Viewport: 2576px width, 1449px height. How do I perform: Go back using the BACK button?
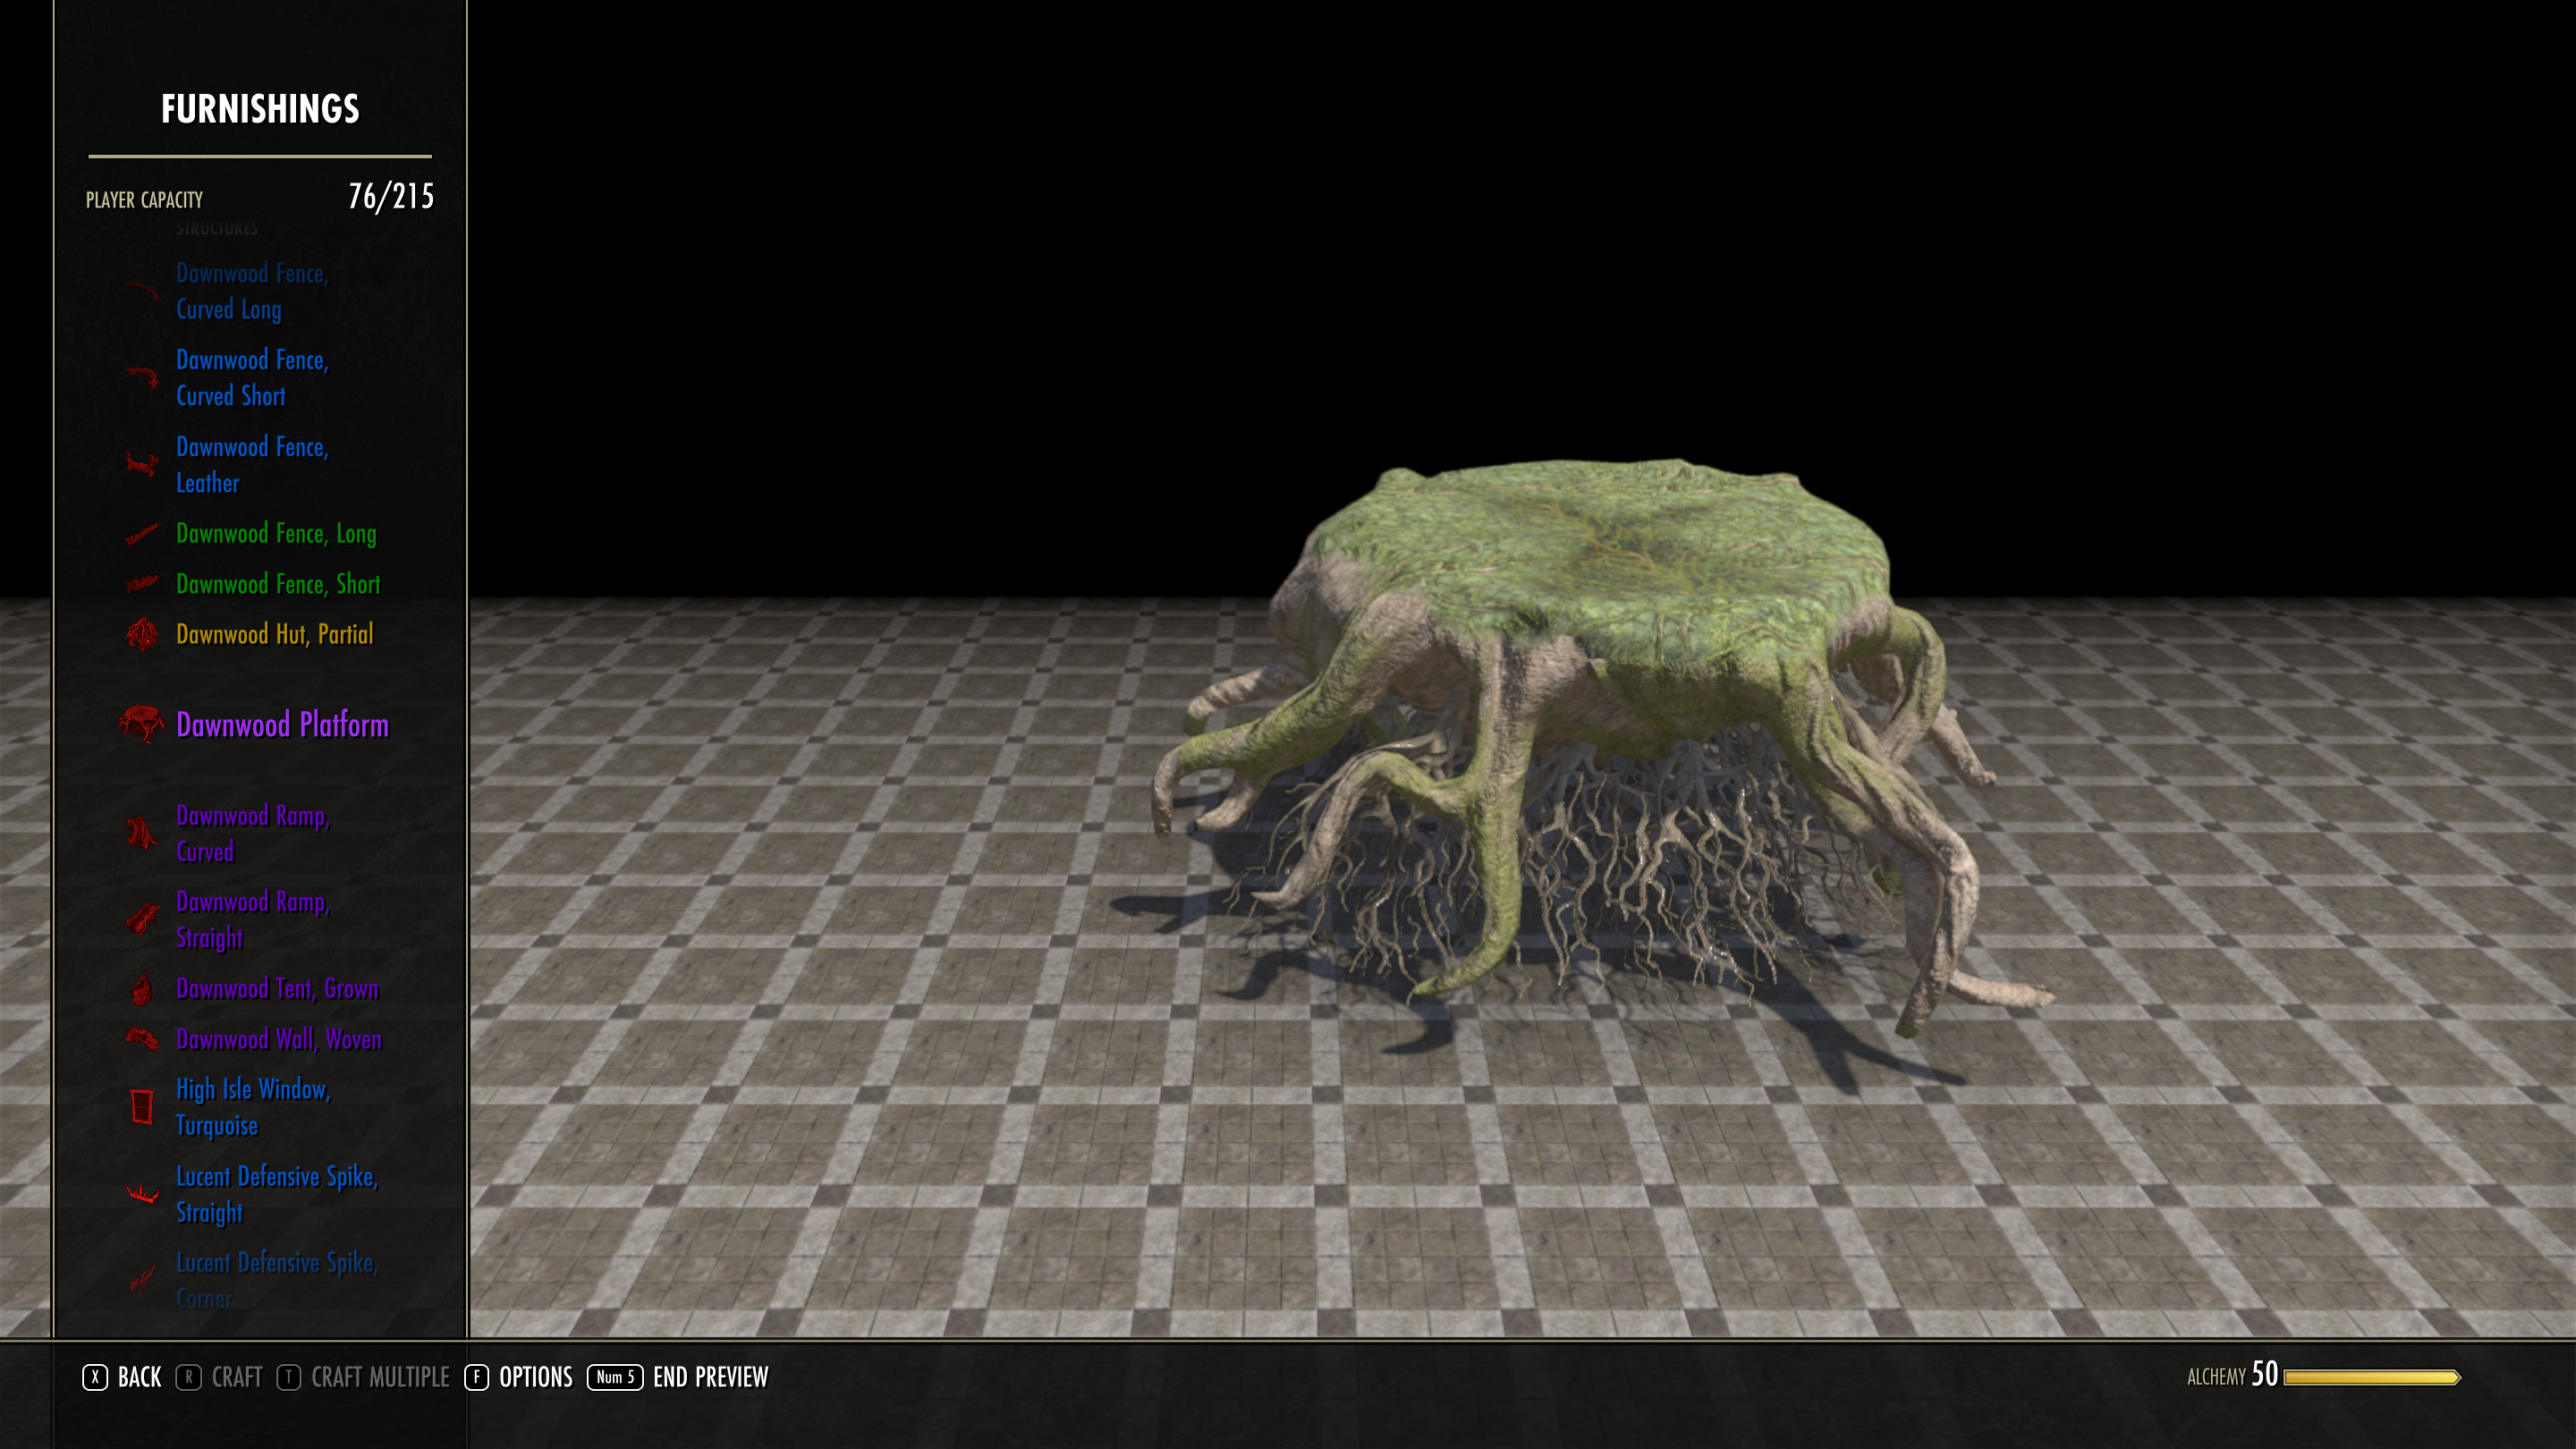(122, 1377)
